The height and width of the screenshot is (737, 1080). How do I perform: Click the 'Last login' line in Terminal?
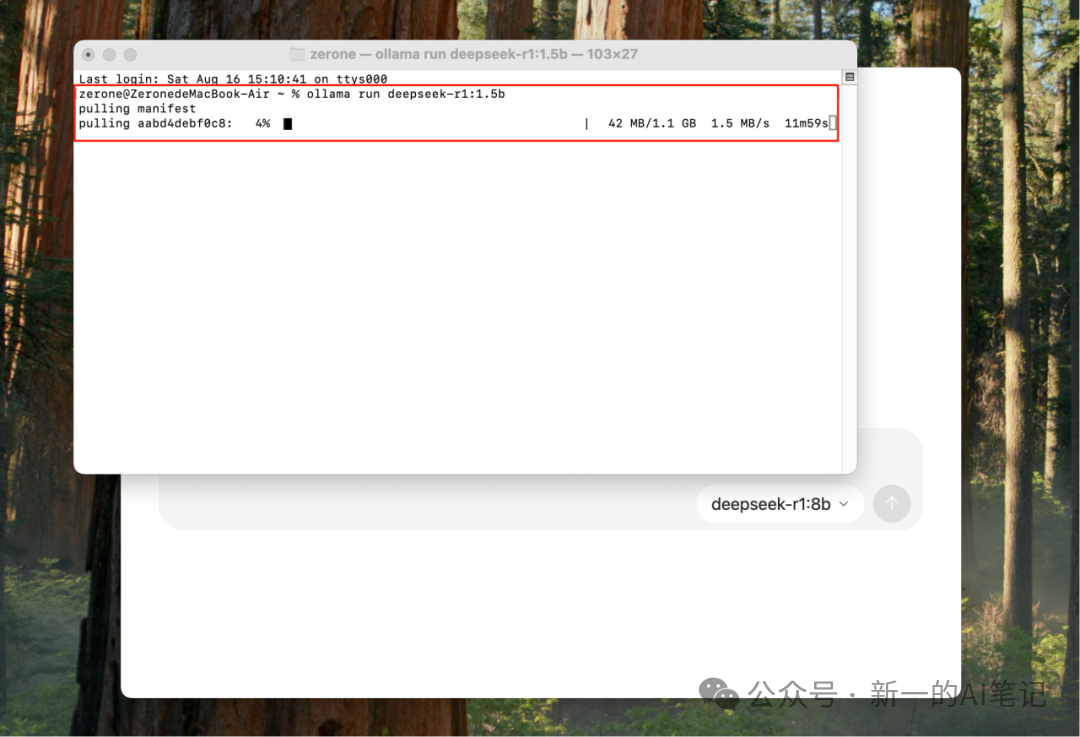[x=233, y=79]
